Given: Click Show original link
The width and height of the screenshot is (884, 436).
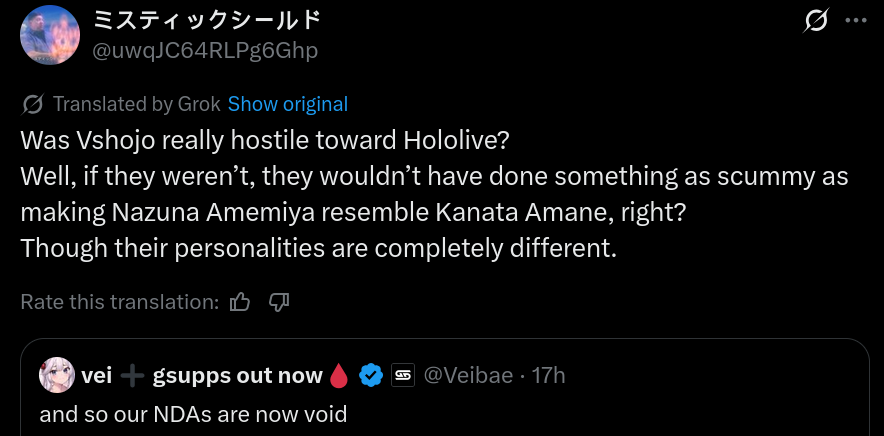Looking at the screenshot, I should (288, 104).
